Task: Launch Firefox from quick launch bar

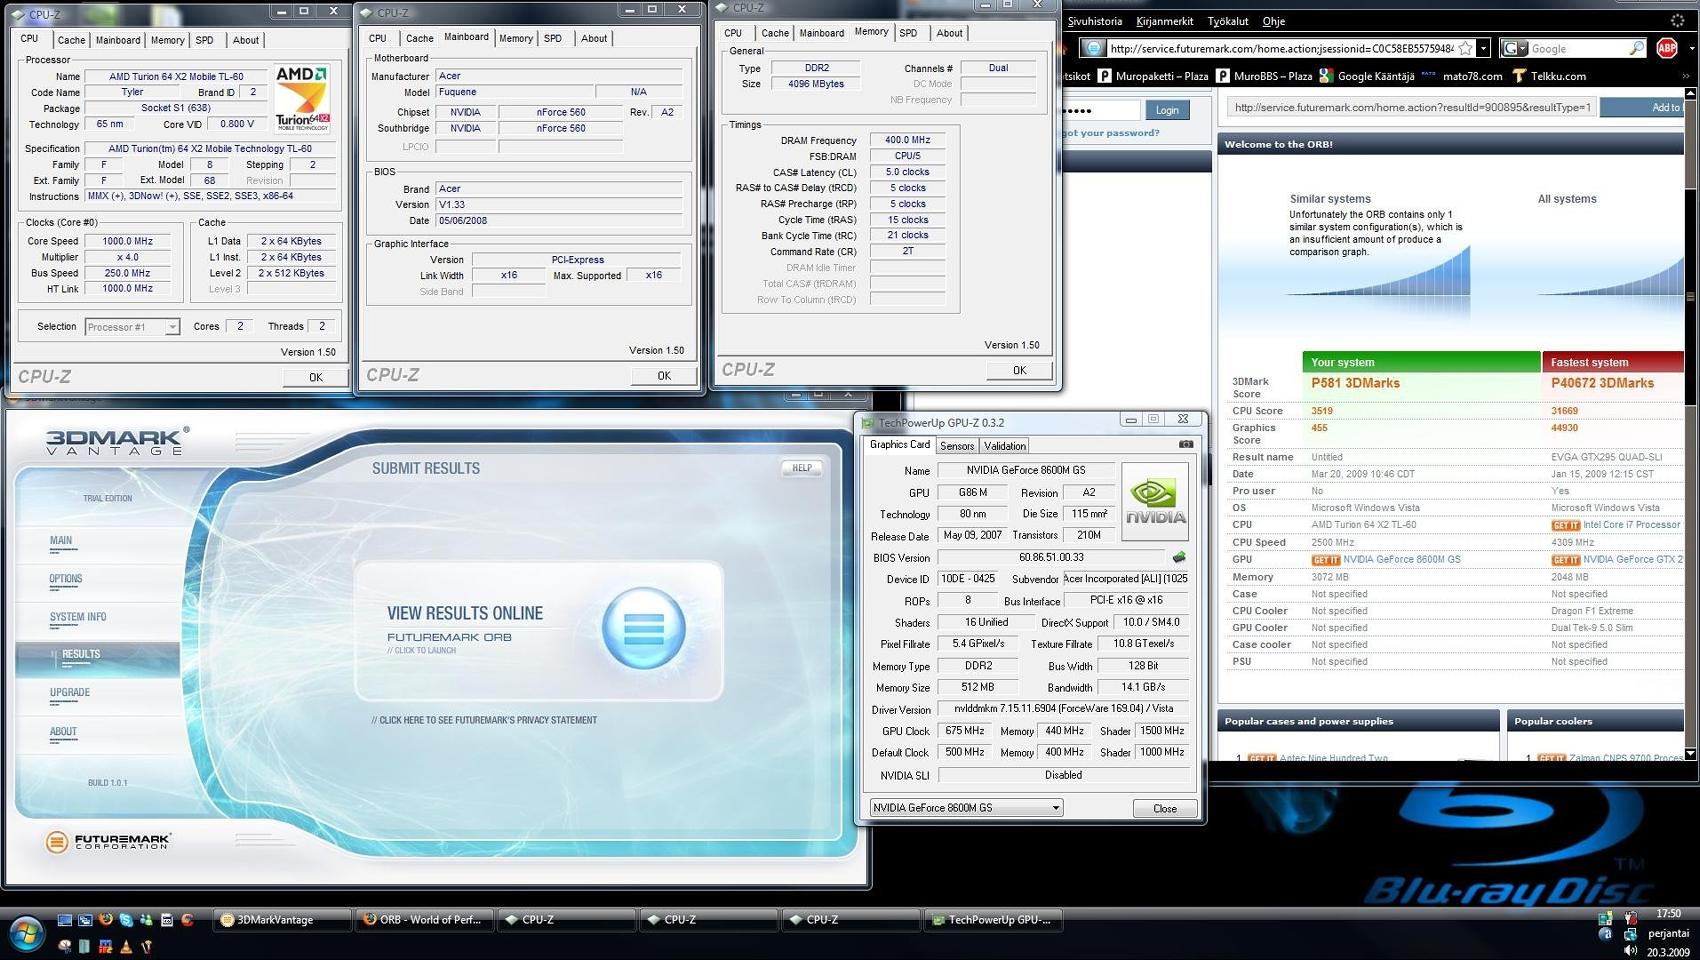Action: [105, 919]
